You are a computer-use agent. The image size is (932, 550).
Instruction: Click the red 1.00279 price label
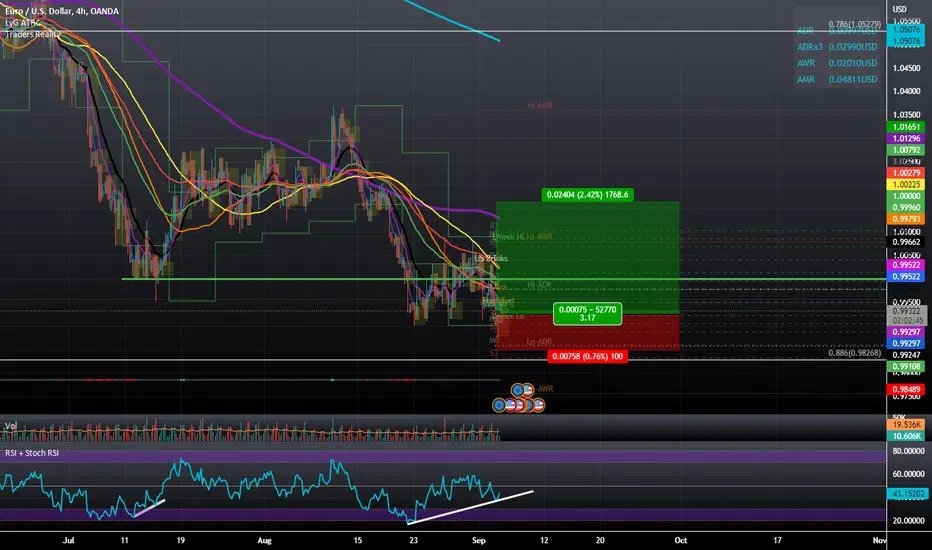[905, 173]
